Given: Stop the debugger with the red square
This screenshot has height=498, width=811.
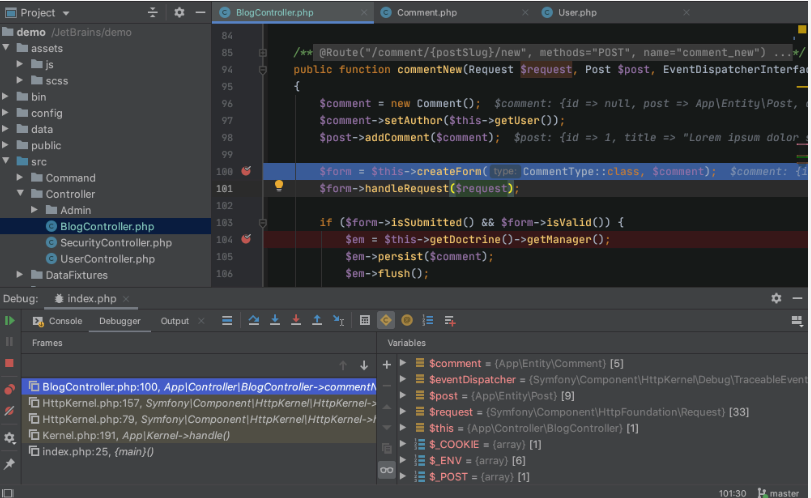Looking at the screenshot, I should [x=9, y=363].
